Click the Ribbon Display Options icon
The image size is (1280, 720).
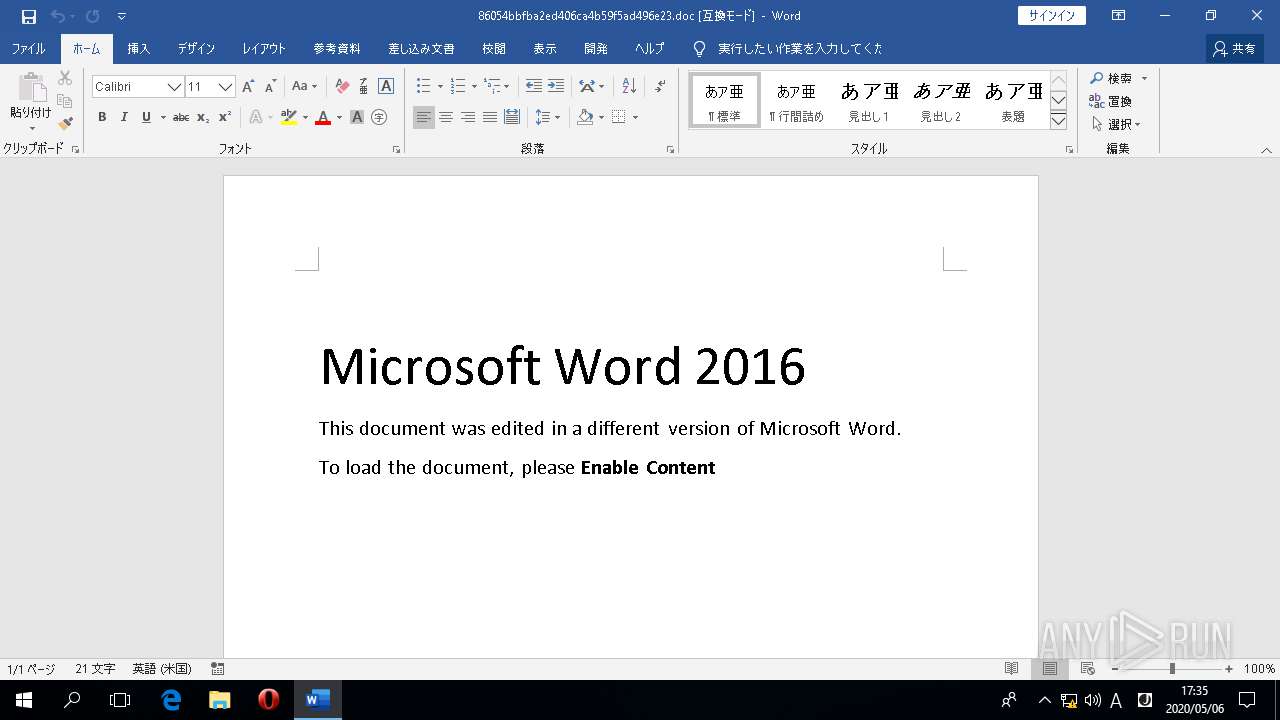pyautogui.click(x=1119, y=16)
